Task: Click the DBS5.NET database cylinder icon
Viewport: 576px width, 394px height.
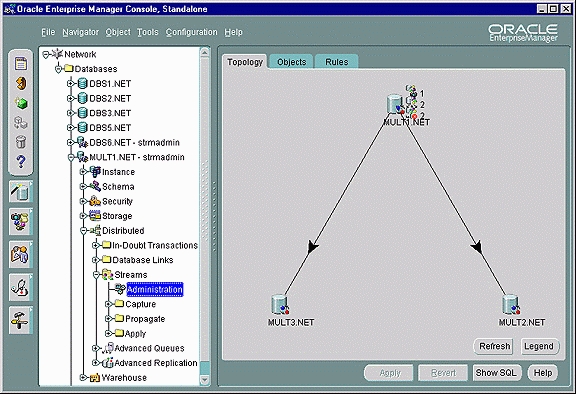Action: point(83,128)
